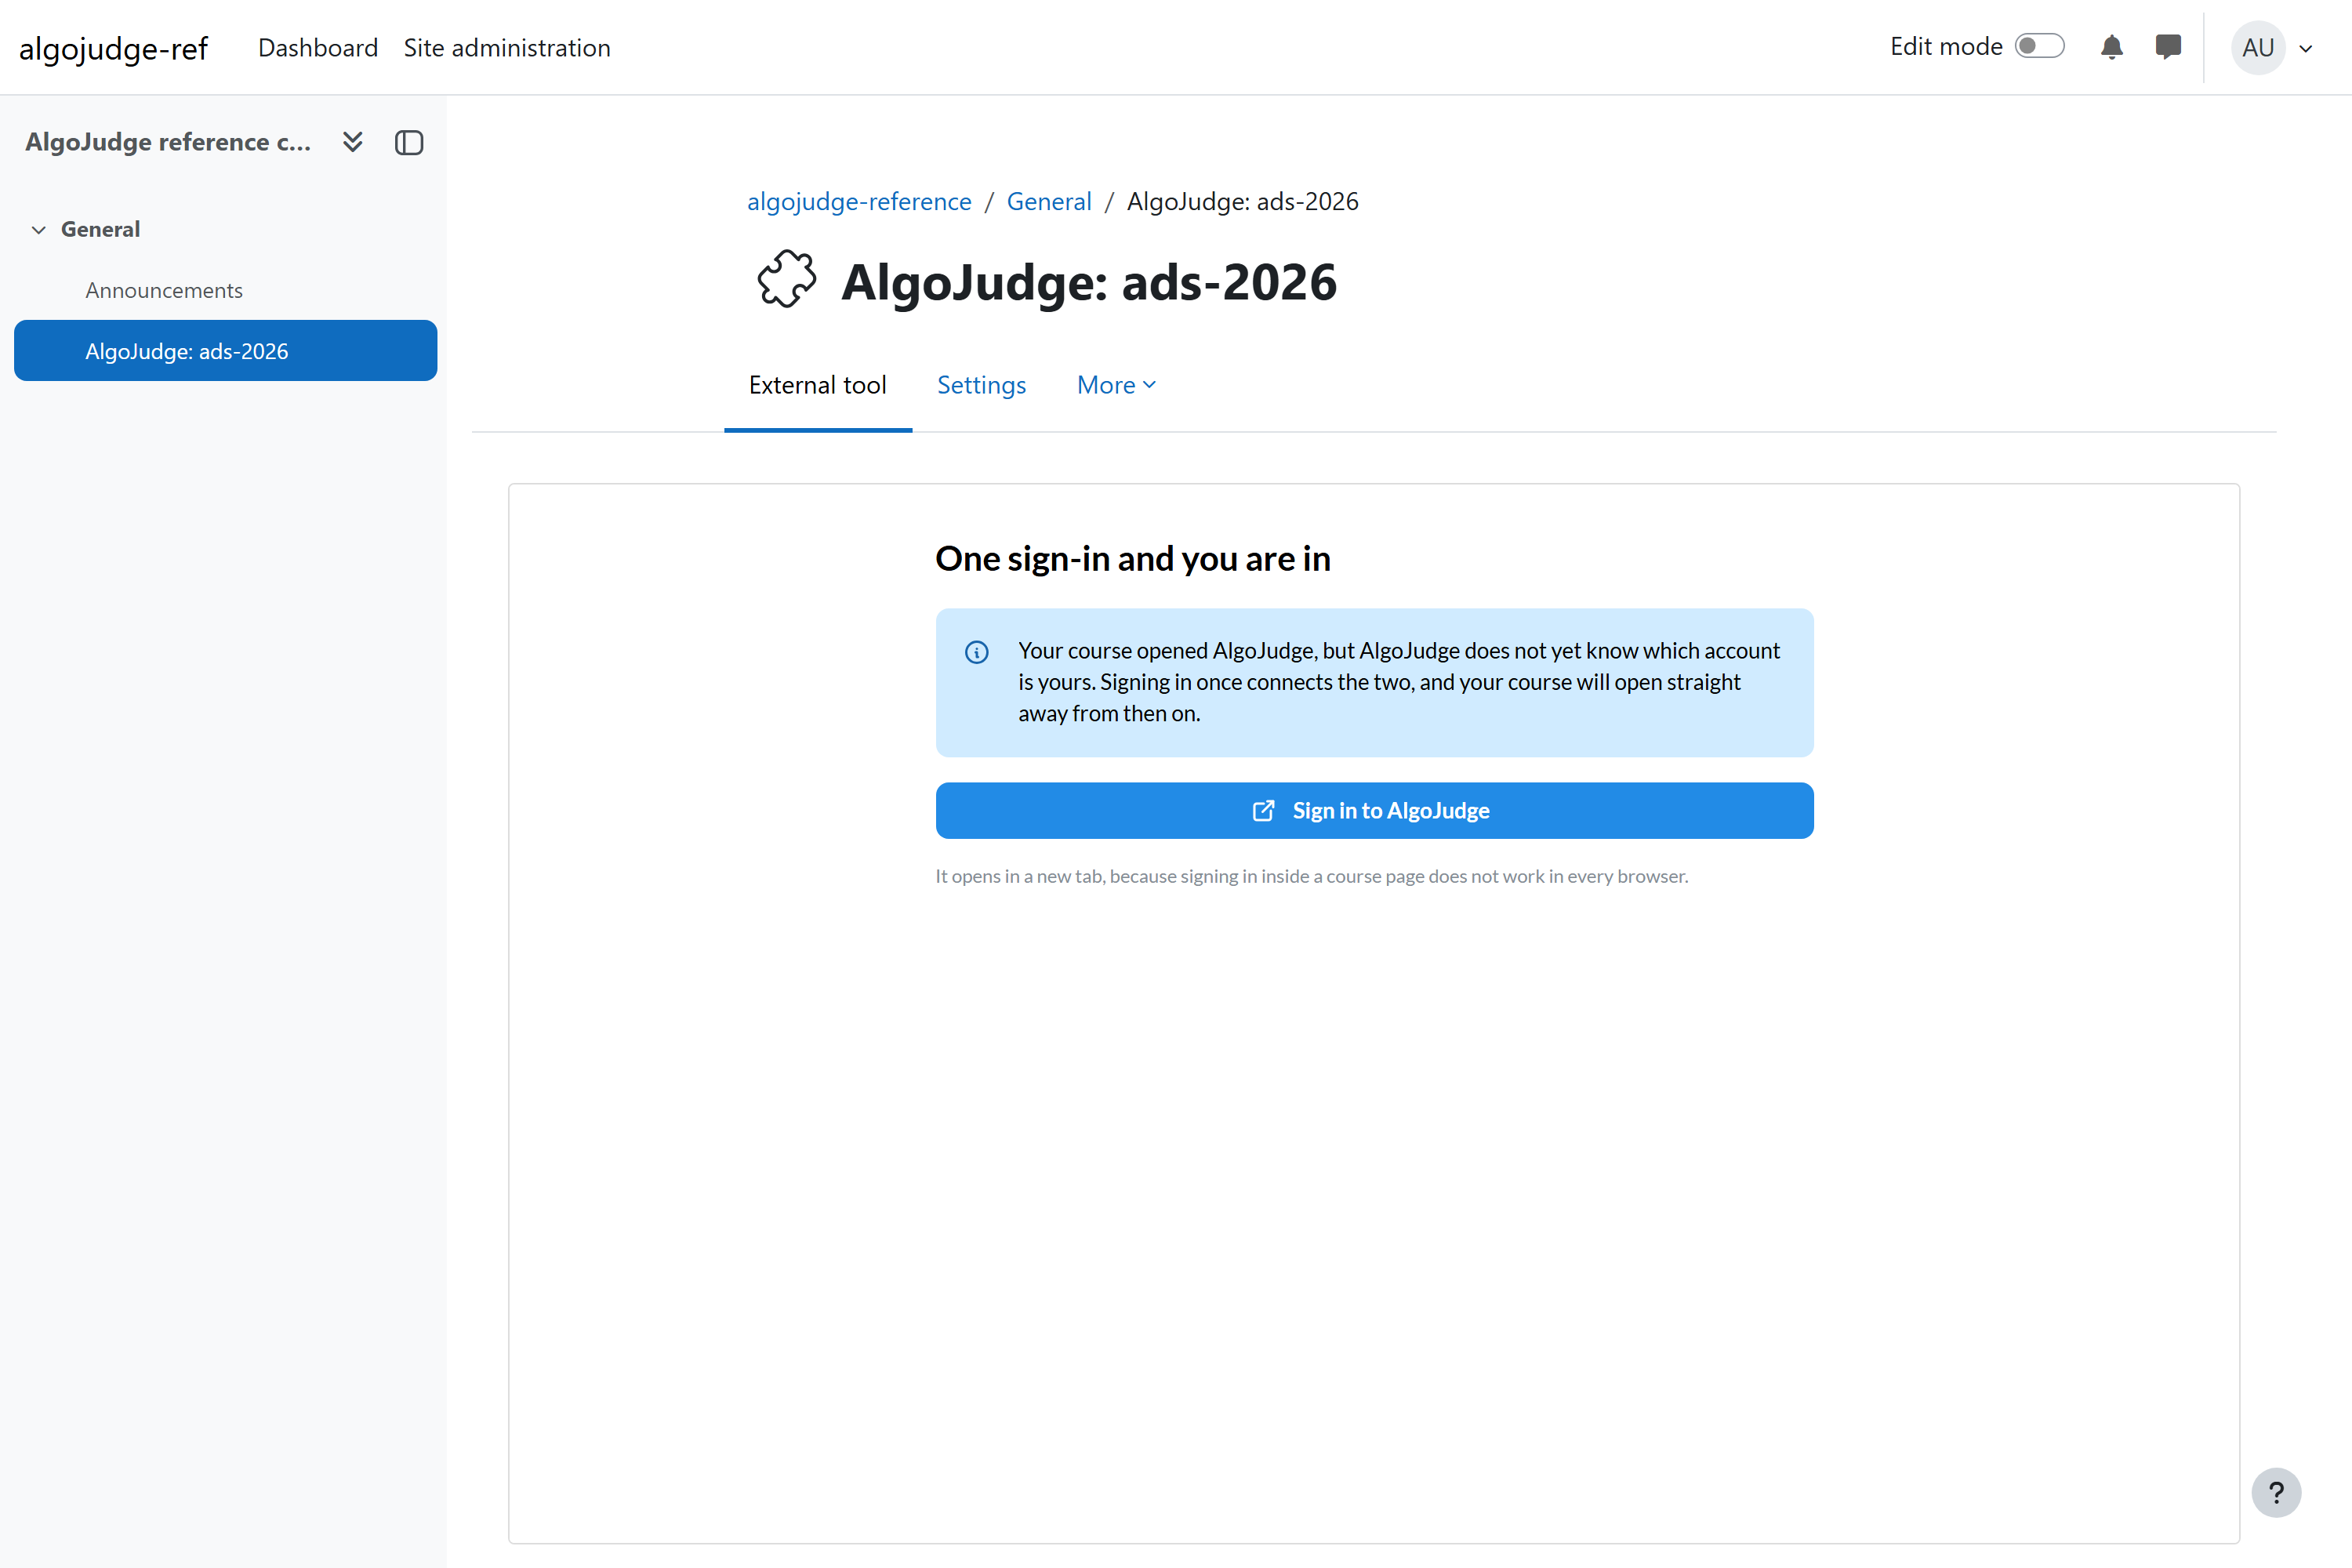Select AlgoJudge: ads-2026 in course index
Image resolution: width=2352 pixels, height=1568 pixels.
(x=225, y=350)
